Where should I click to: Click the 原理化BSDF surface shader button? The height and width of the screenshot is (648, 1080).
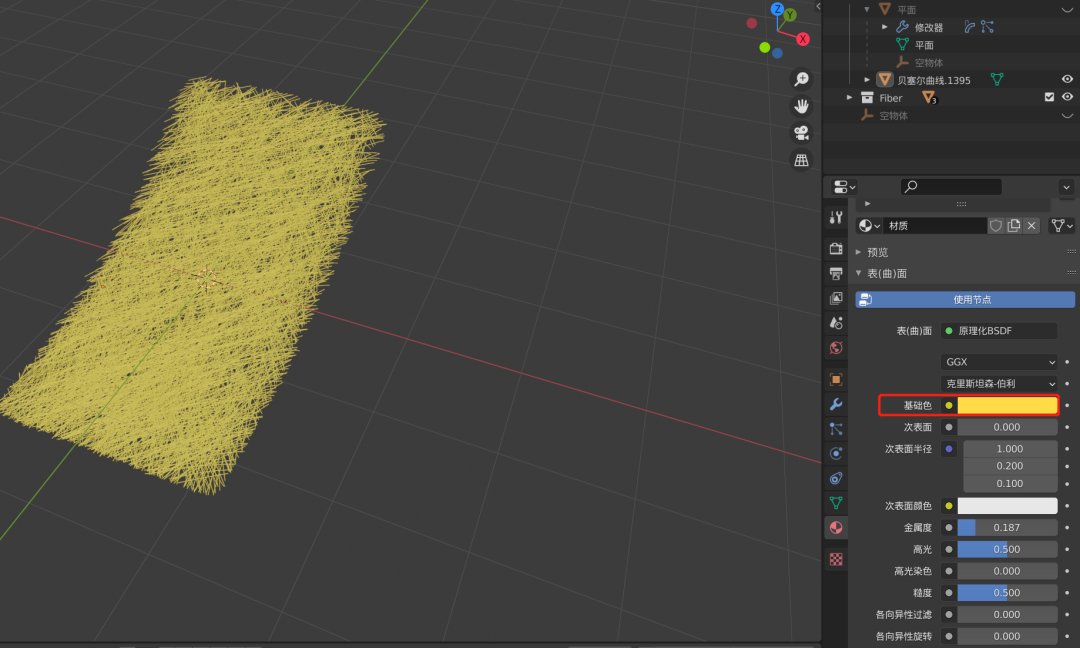999,331
